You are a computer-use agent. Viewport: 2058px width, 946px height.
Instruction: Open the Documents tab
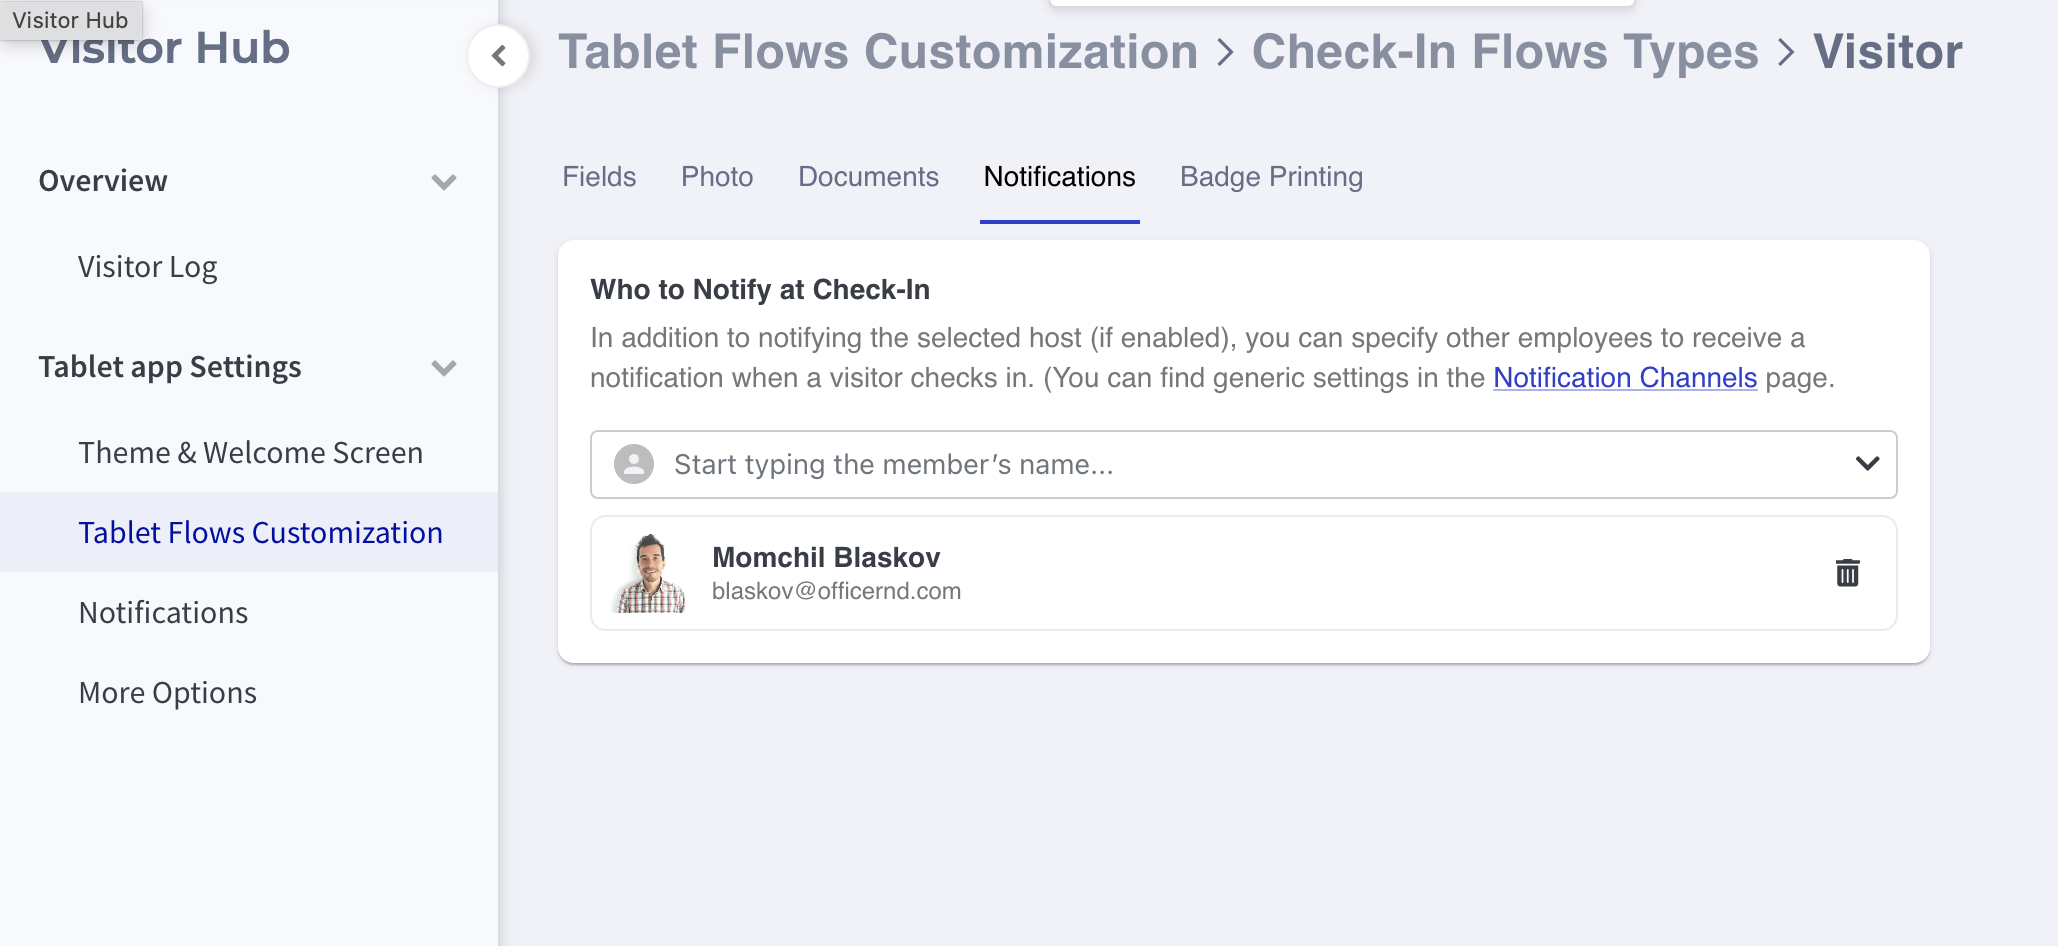click(x=868, y=177)
